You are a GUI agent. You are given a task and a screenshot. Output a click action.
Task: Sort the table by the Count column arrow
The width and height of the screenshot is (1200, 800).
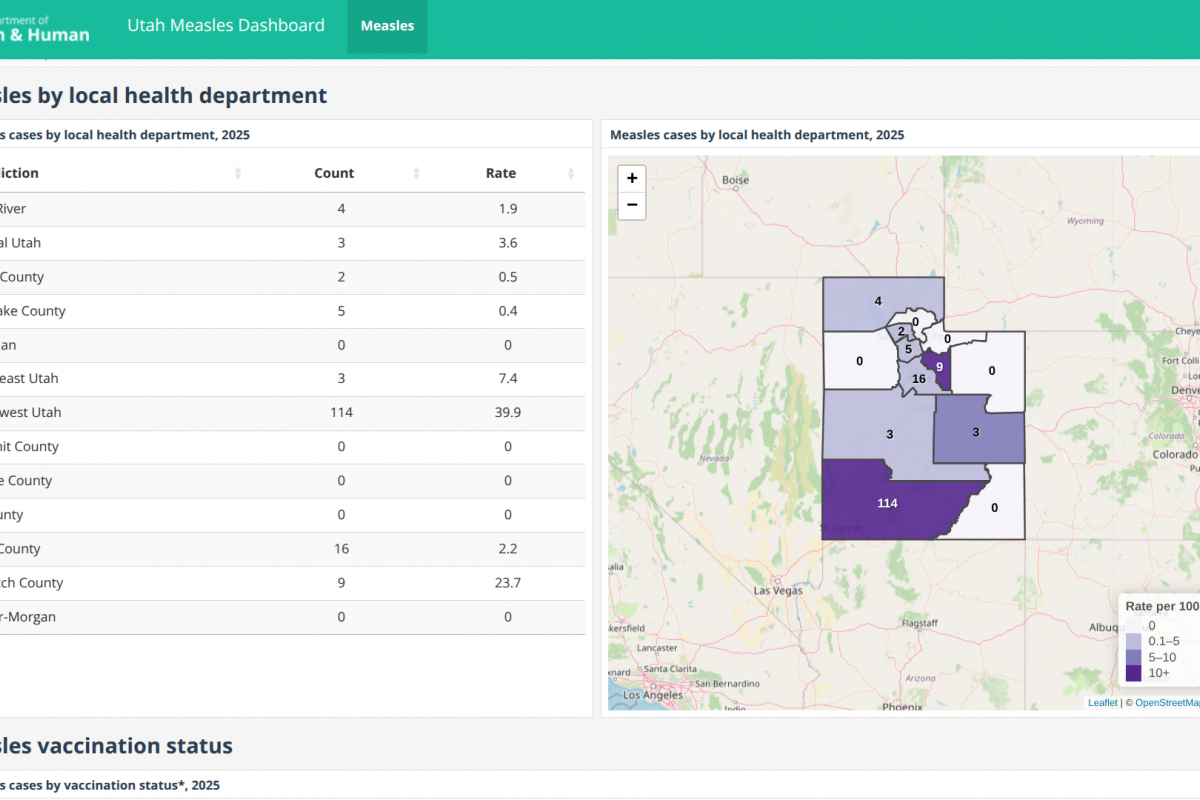coord(416,173)
